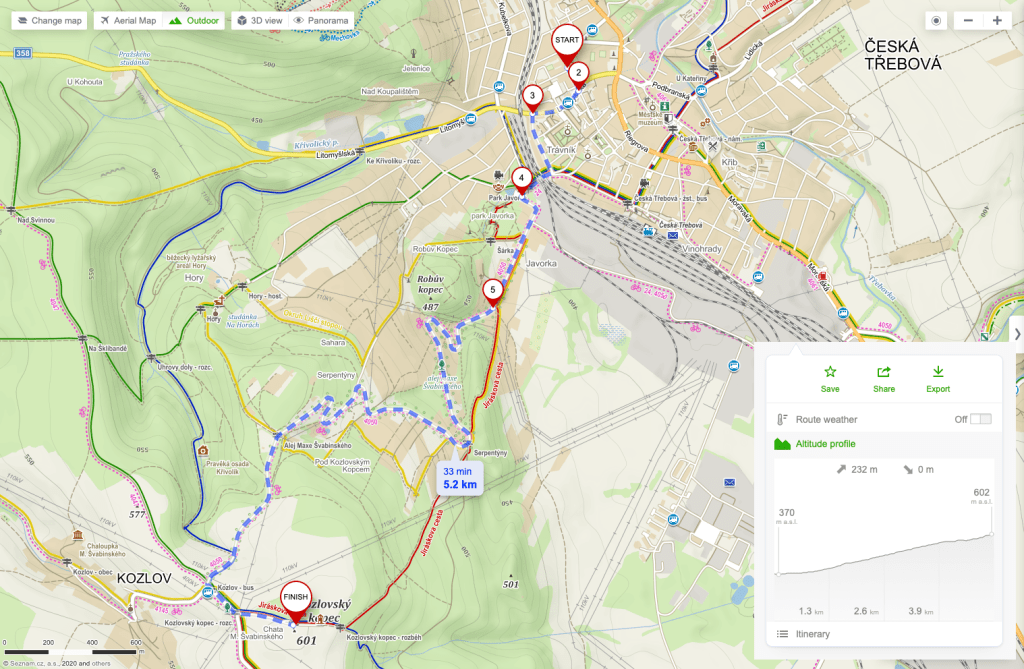This screenshot has width=1024, height=669.
Task: Open the Change map menu
Action: pyautogui.click(x=50, y=20)
